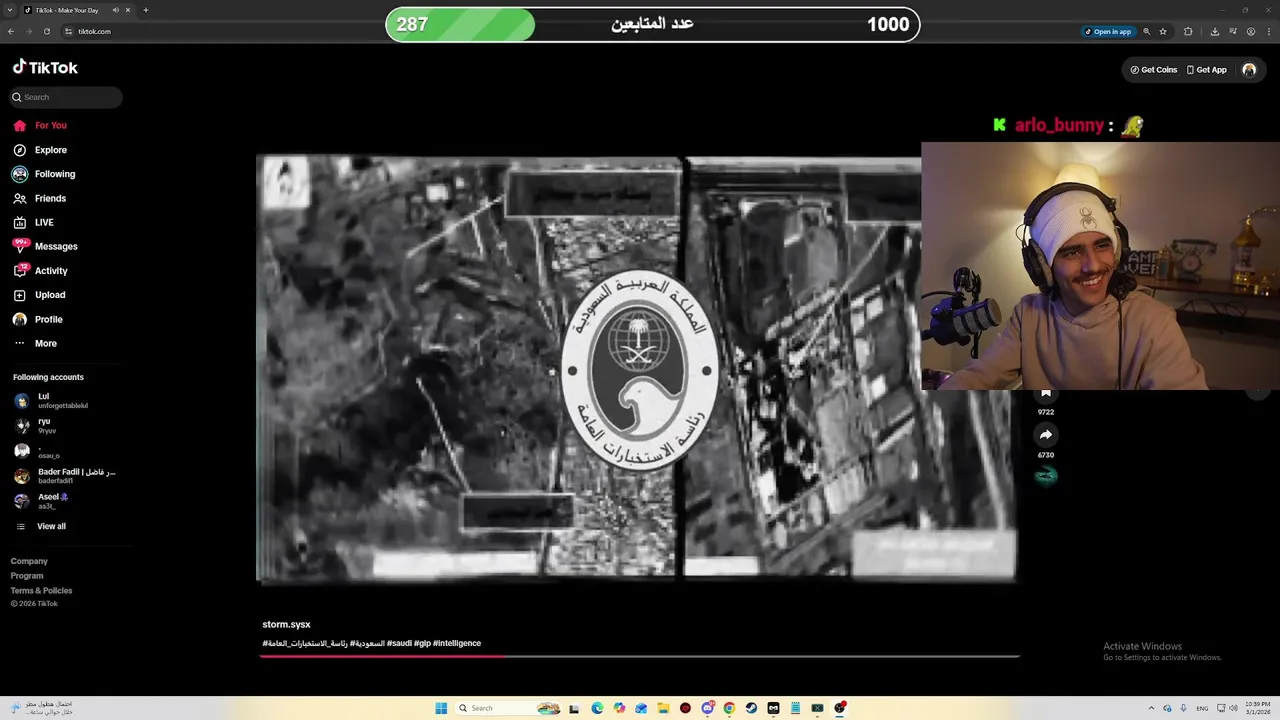Click Get App button
Image resolution: width=1280 pixels, height=720 pixels.
(x=1206, y=70)
